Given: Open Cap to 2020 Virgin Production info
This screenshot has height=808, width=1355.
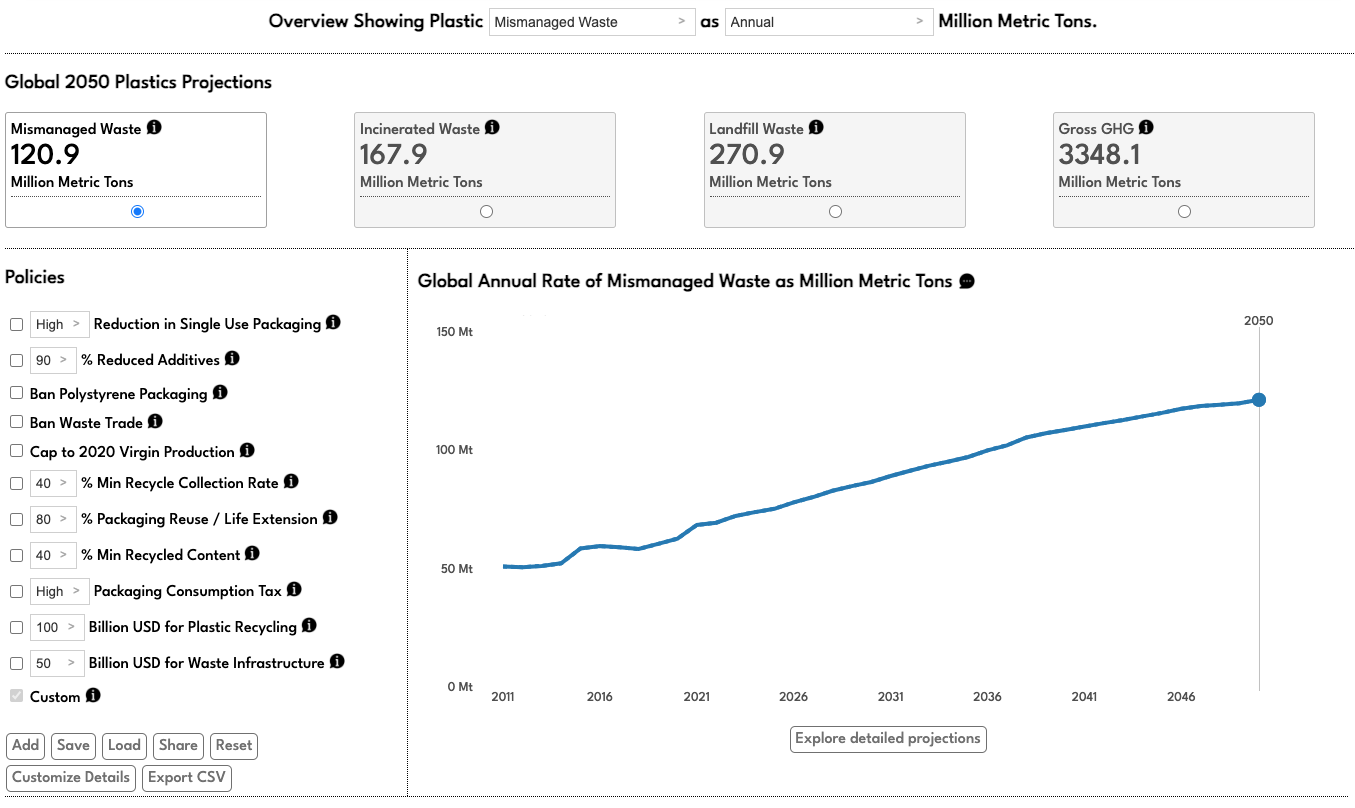Looking at the screenshot, I should tap(247, 450).
